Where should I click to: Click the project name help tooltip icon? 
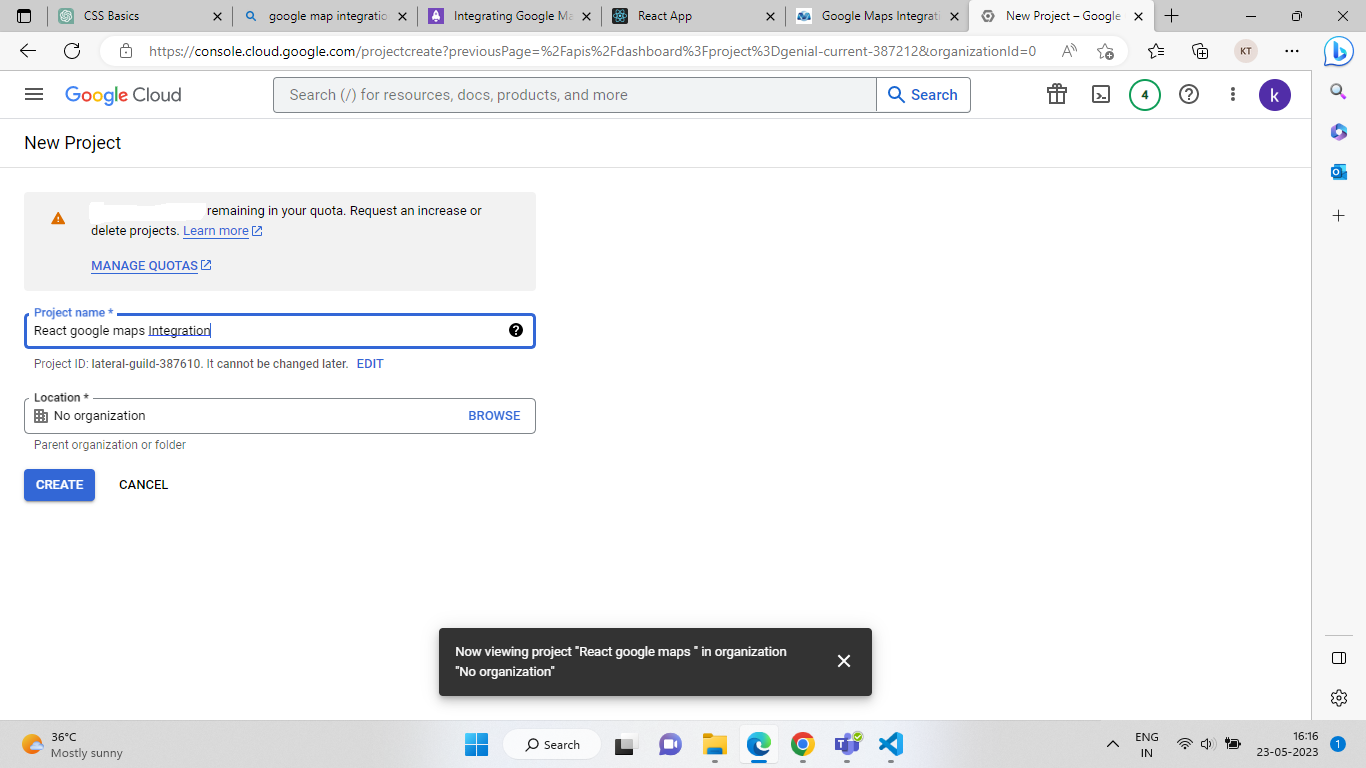coord(516,331)
